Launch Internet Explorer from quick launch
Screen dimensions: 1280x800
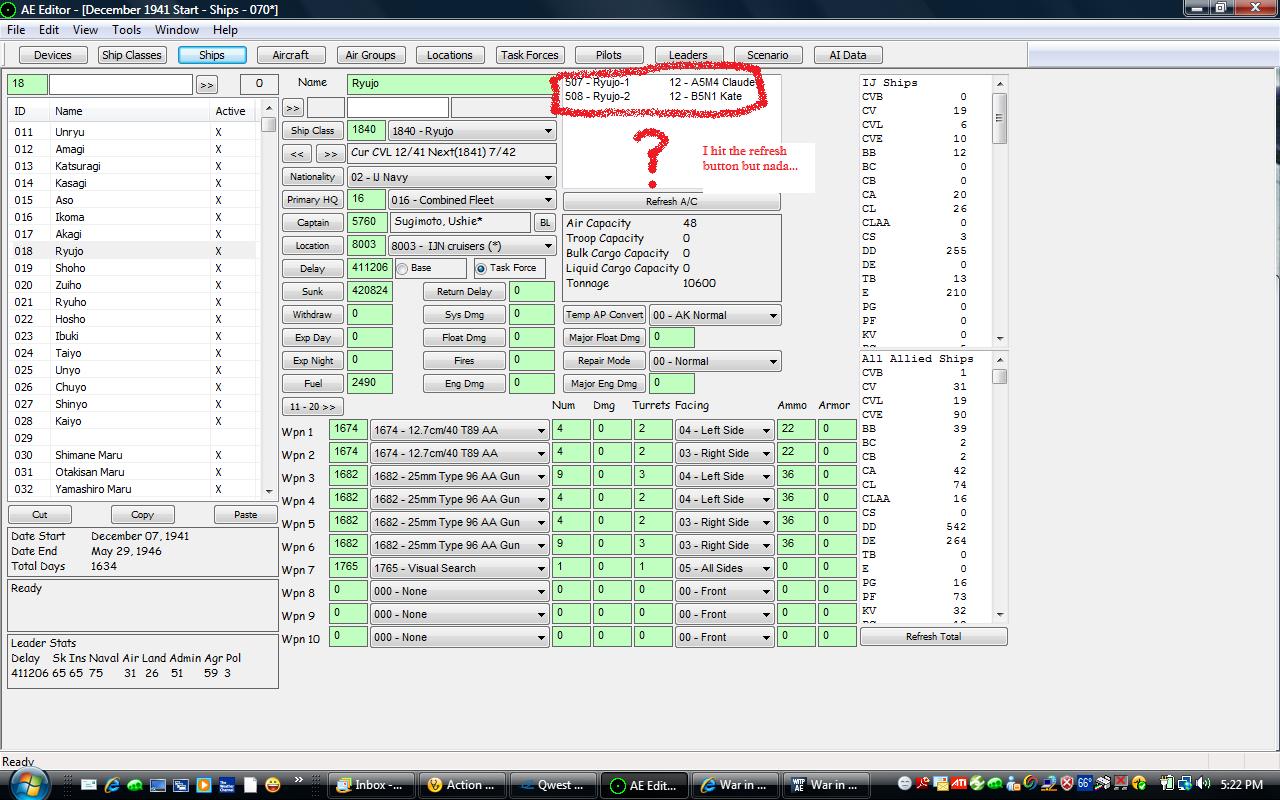point(112,785)
